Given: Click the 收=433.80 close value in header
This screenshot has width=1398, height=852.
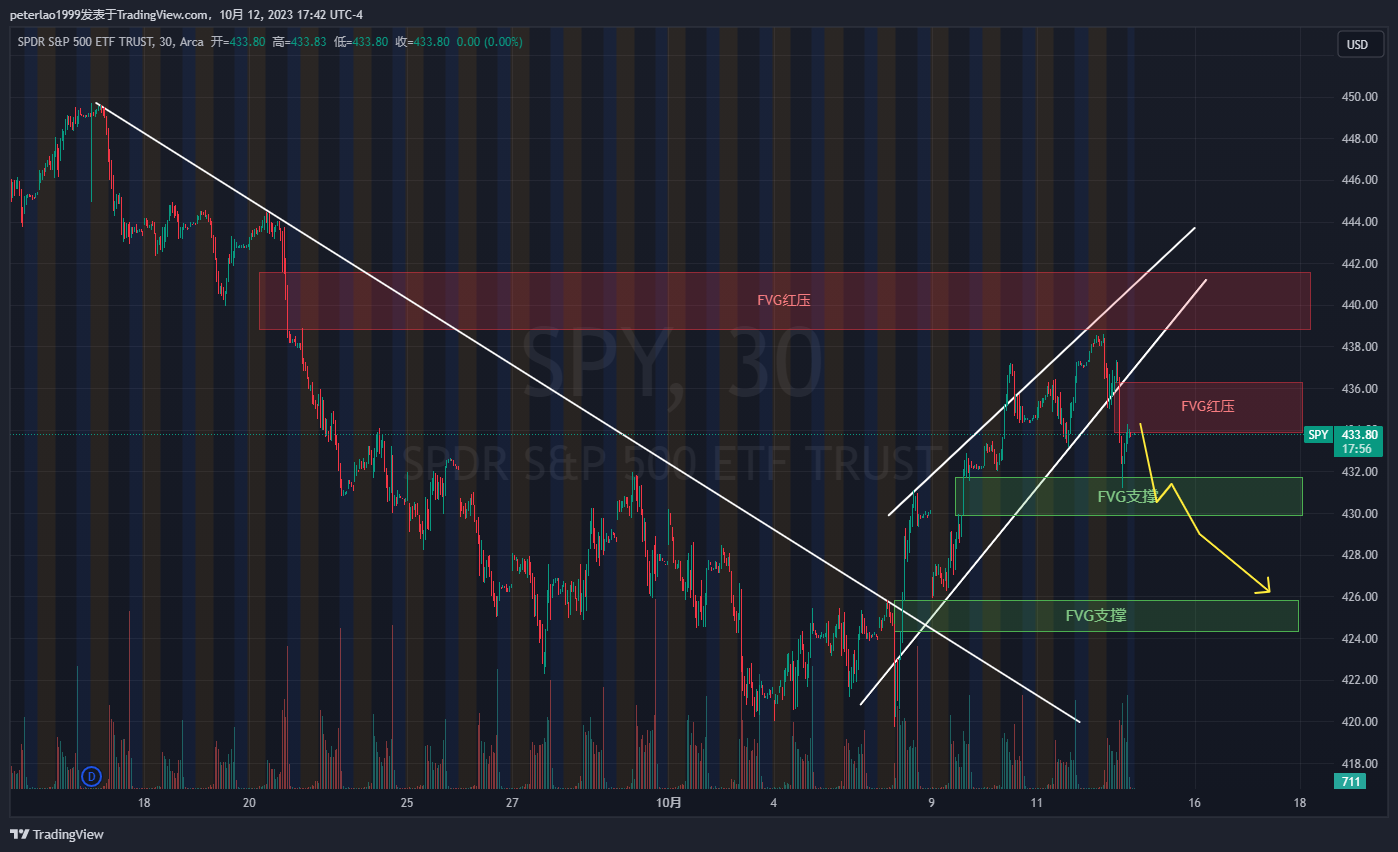Looking at the screenshot, I should tap(420, 42).
